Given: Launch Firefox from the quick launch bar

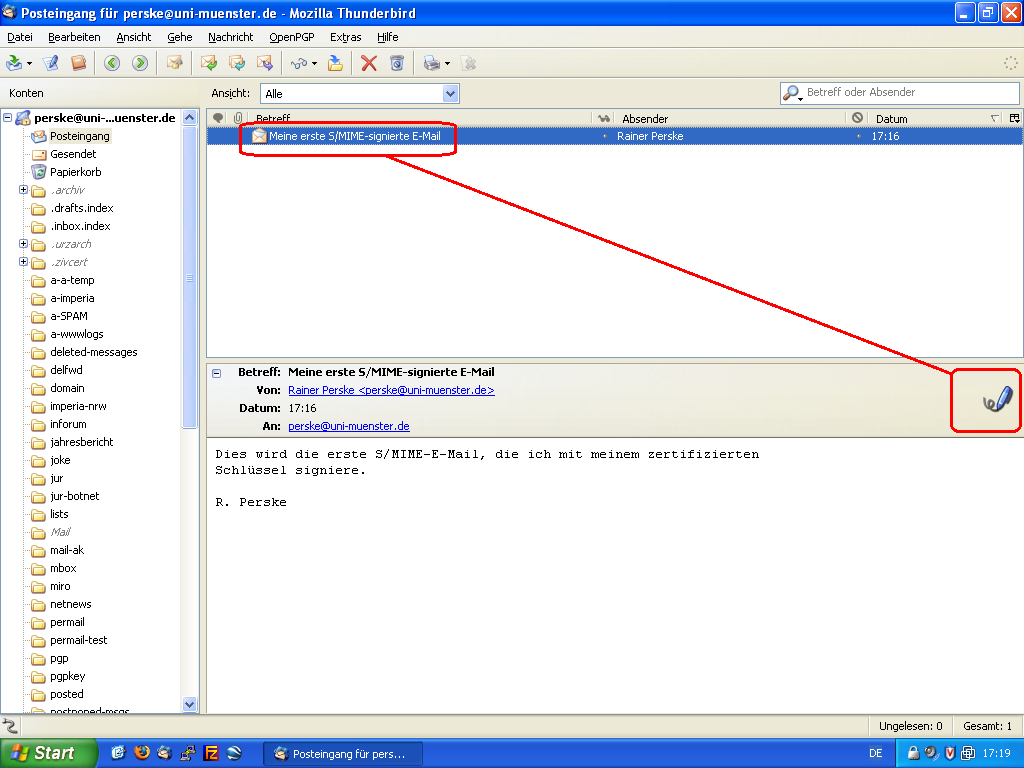Looking at the screenshot, I should pyautogui.click(x=141, y=753).
